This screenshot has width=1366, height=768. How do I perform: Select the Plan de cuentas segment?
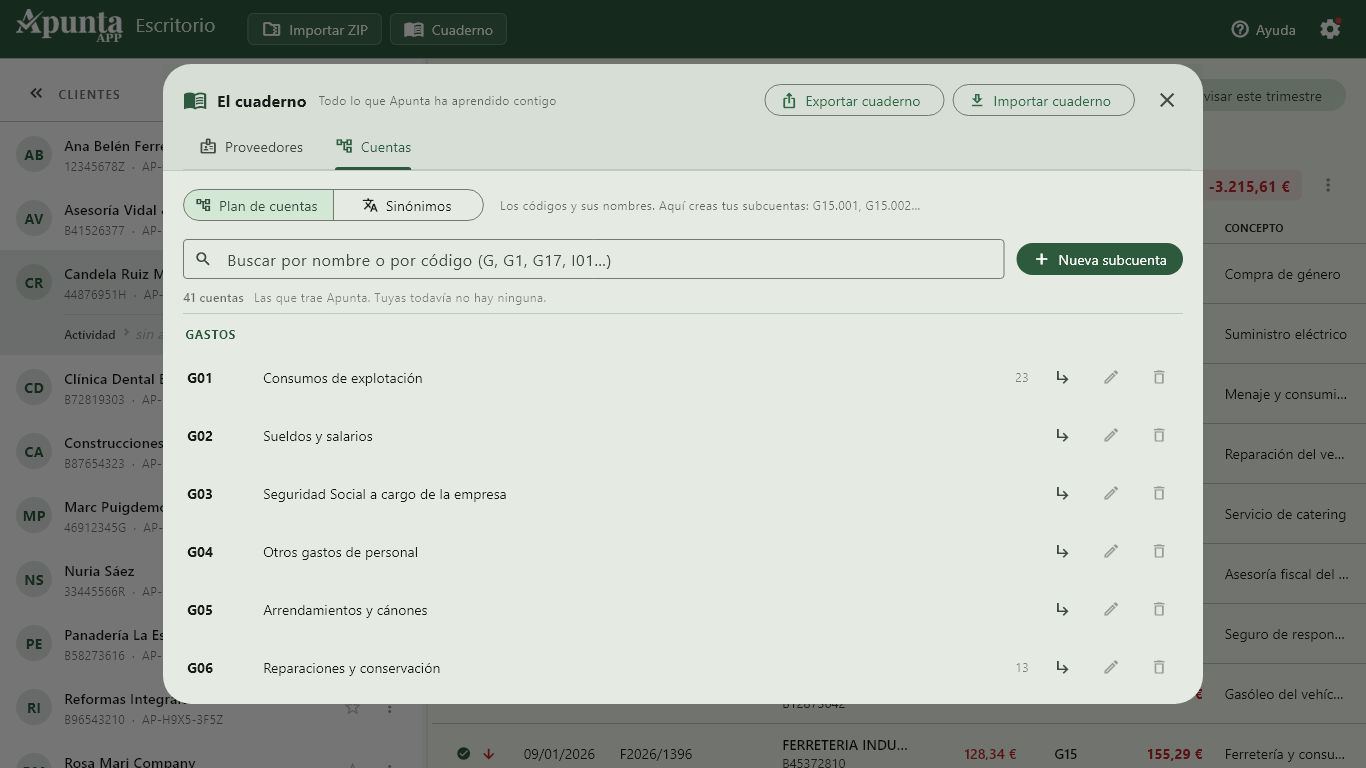pos(258,205)
